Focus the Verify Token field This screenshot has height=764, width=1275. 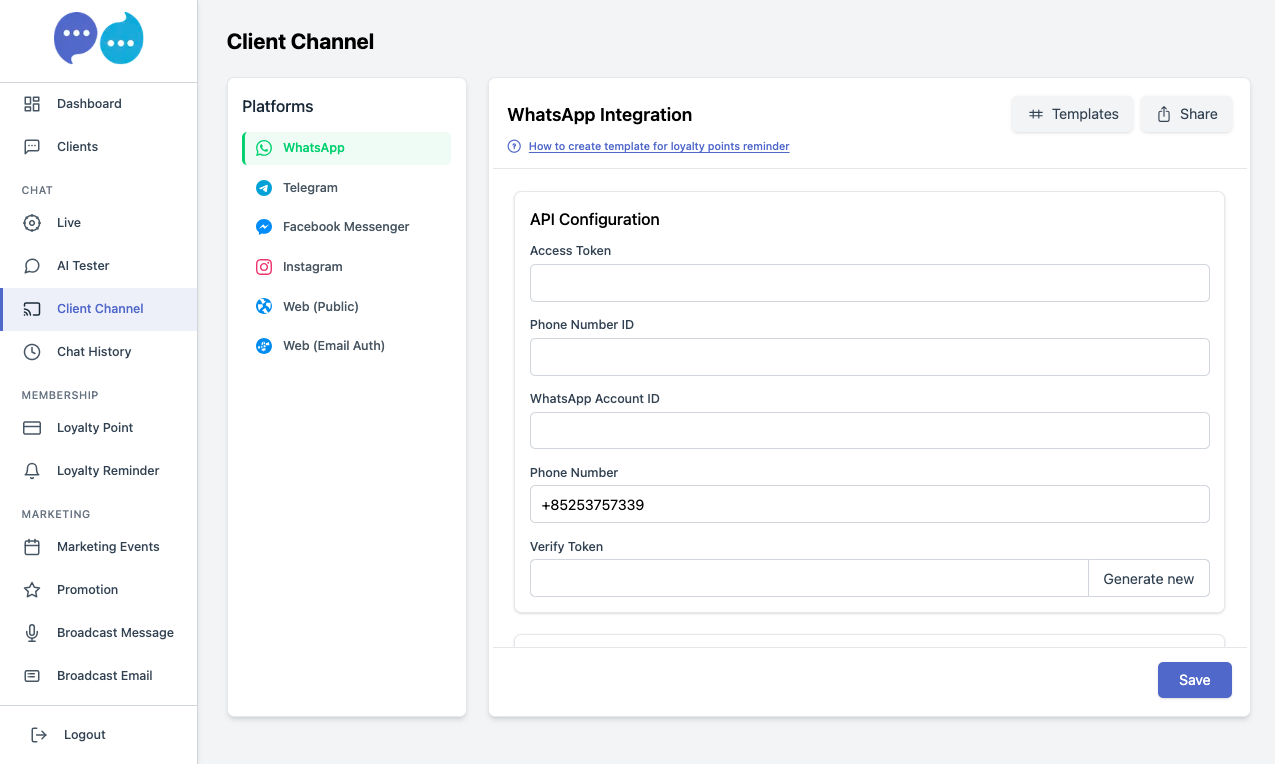pos(809,579)
